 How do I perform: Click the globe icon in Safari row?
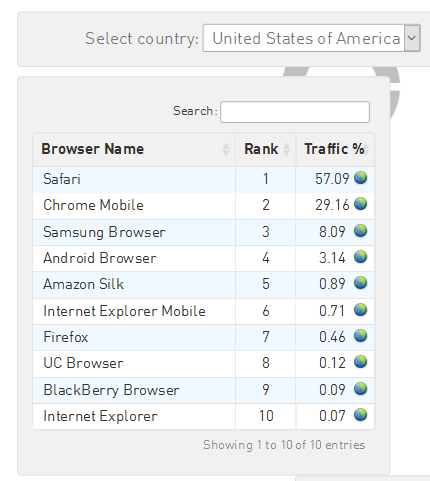click(360, 178)
